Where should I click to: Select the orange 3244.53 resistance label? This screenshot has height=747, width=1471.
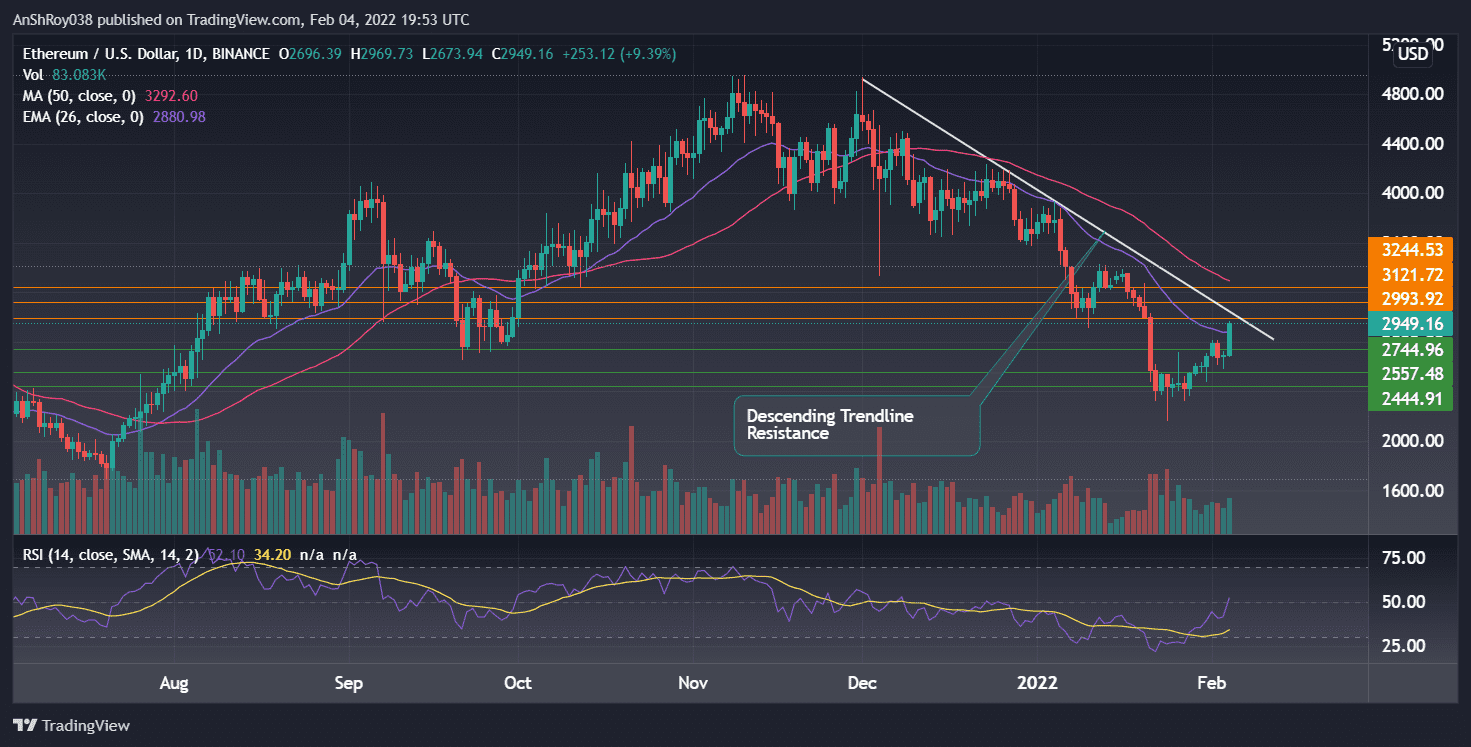tap(1413, 250)
